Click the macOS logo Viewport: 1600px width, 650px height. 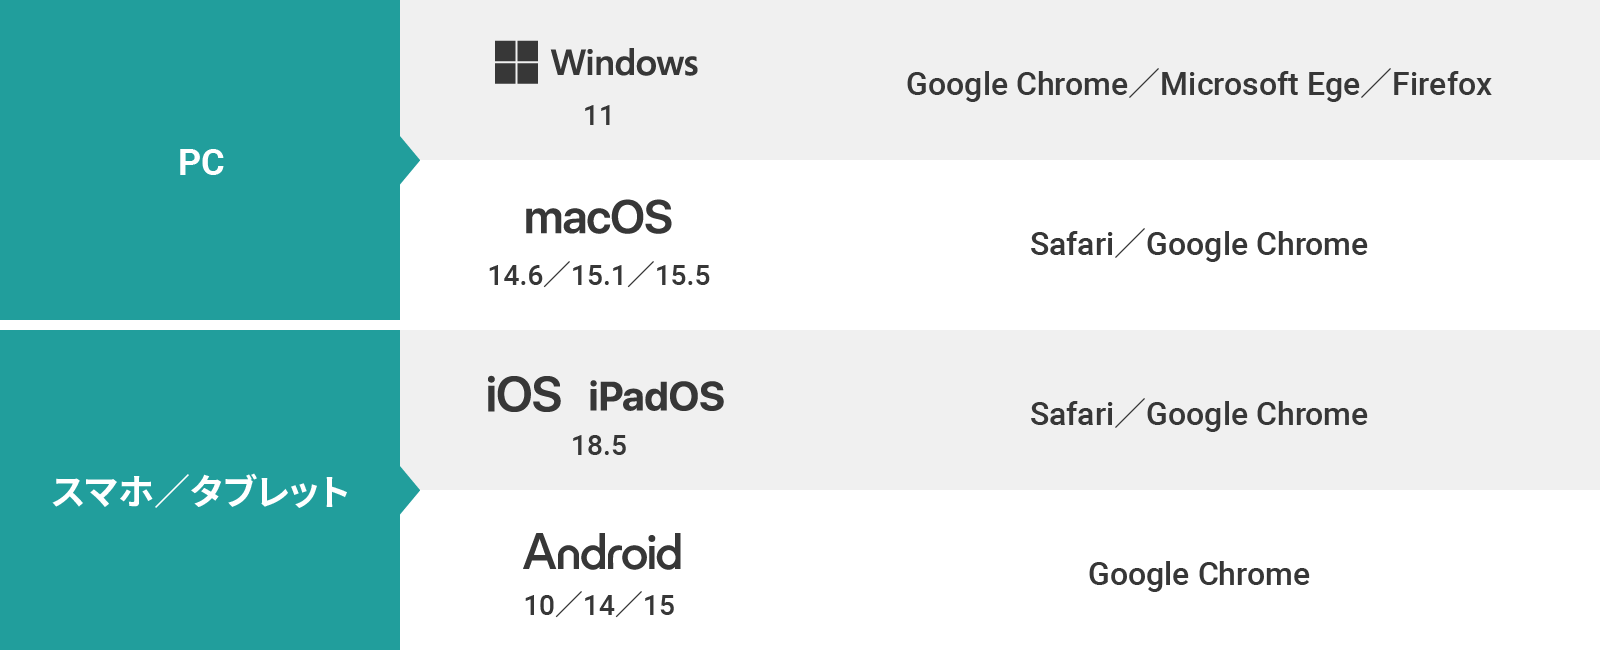point(598,218)
